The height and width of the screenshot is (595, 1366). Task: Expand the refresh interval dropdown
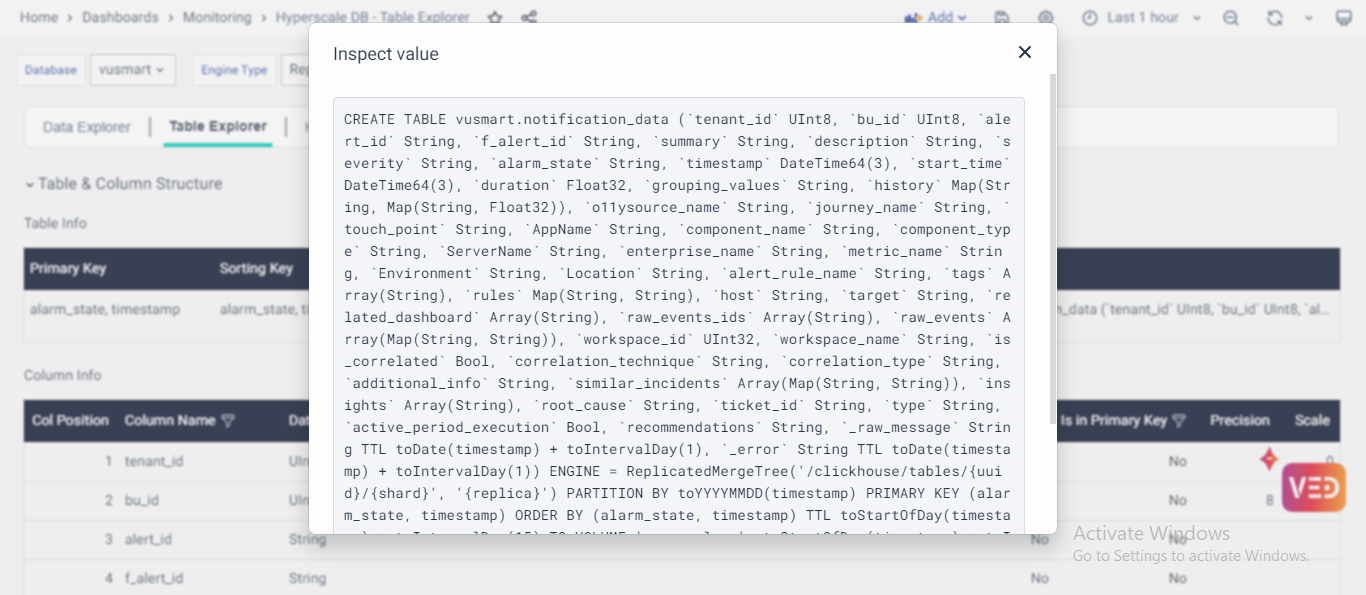tap(1309, 18)
